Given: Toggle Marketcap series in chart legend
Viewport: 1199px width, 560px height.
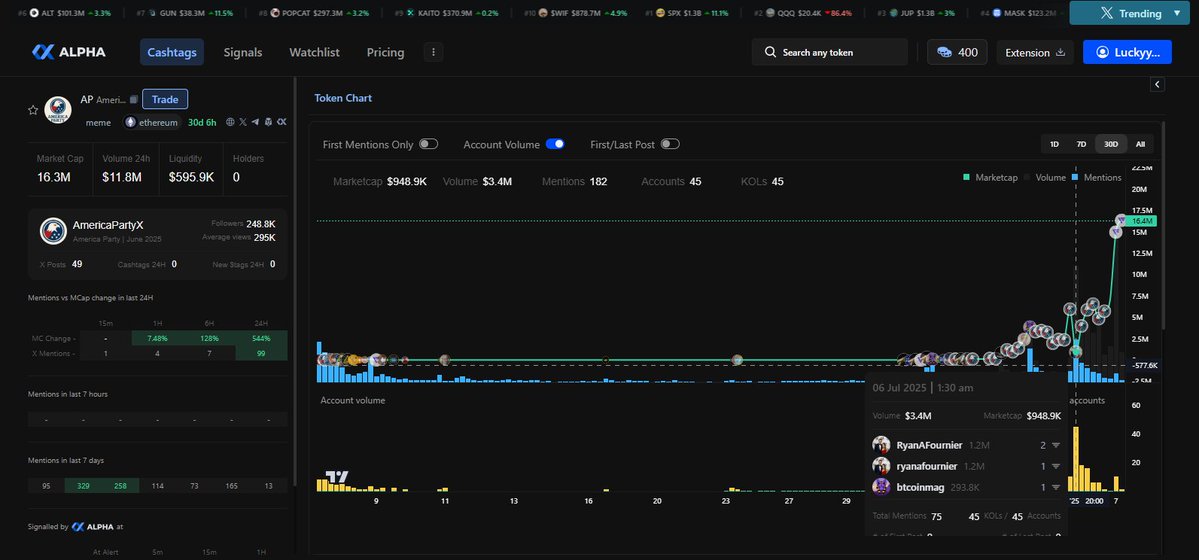Looking at the screenshot, I should [x=989, y=177].
